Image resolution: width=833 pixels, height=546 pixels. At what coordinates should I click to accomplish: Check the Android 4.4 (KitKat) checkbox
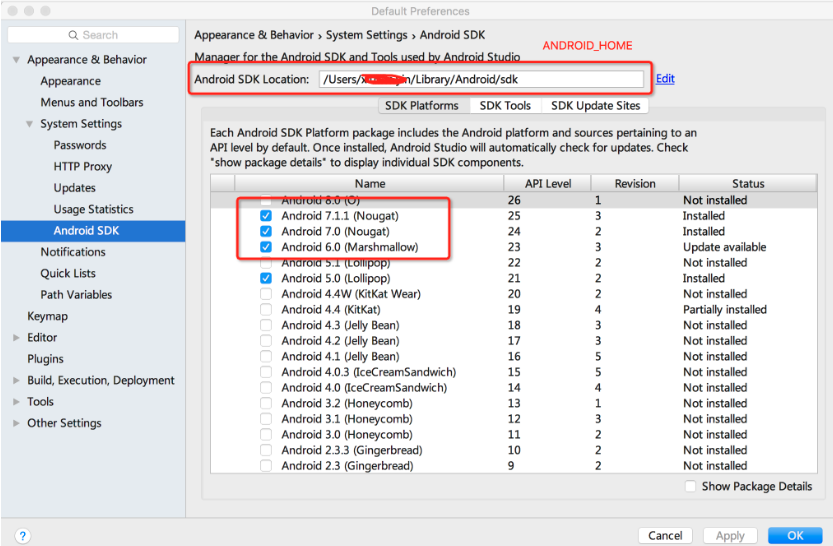click(266, 310)
